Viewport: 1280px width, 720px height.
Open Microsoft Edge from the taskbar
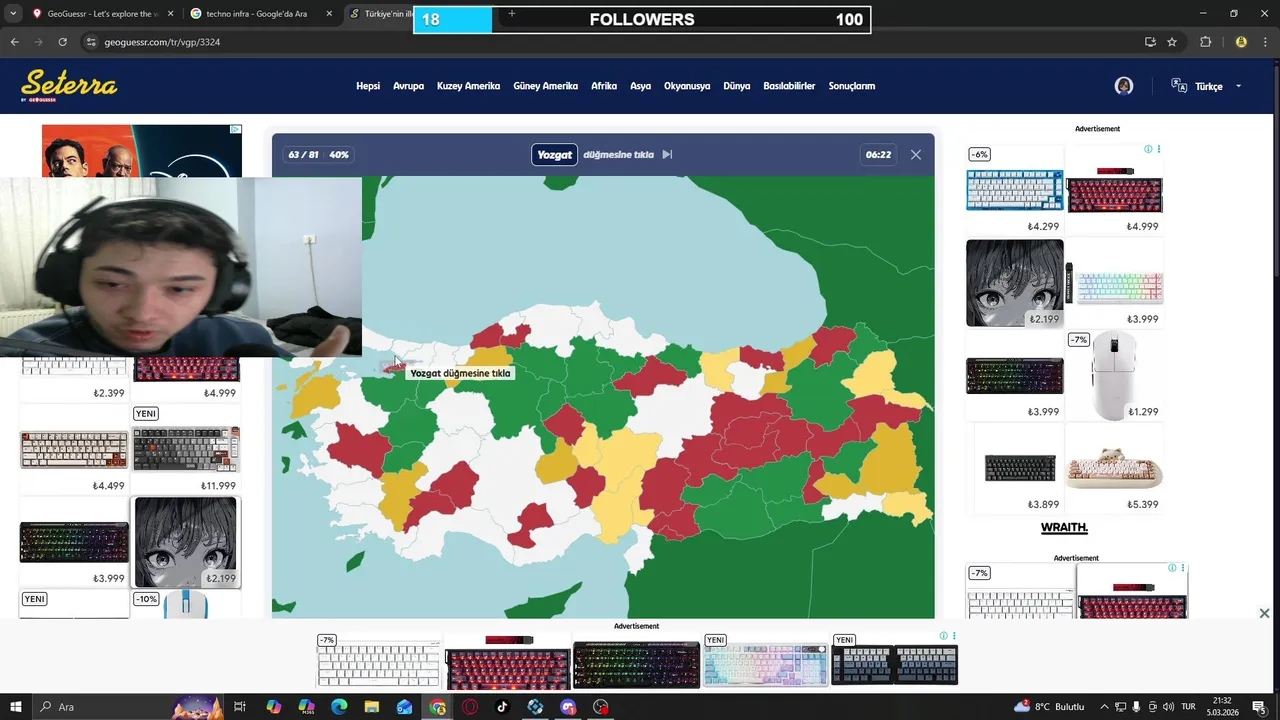(x=339, y=707)
